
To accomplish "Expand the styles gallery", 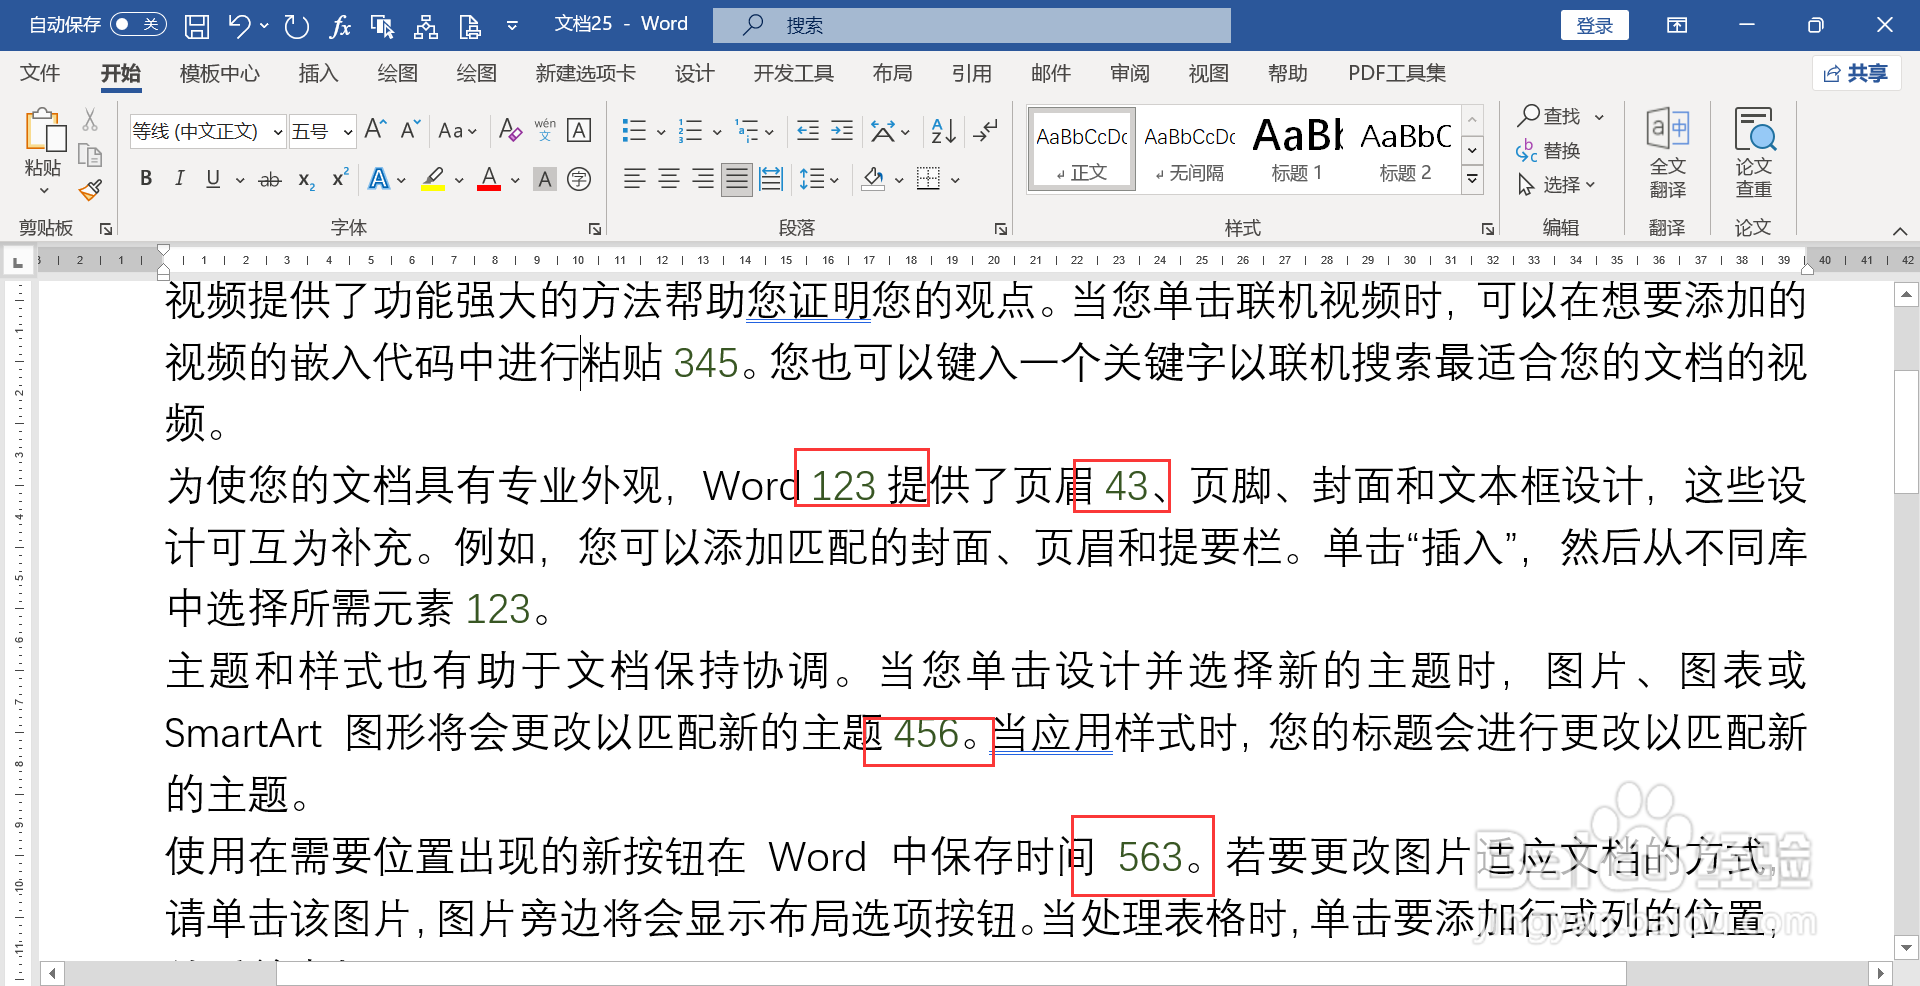I will 1472,179.
